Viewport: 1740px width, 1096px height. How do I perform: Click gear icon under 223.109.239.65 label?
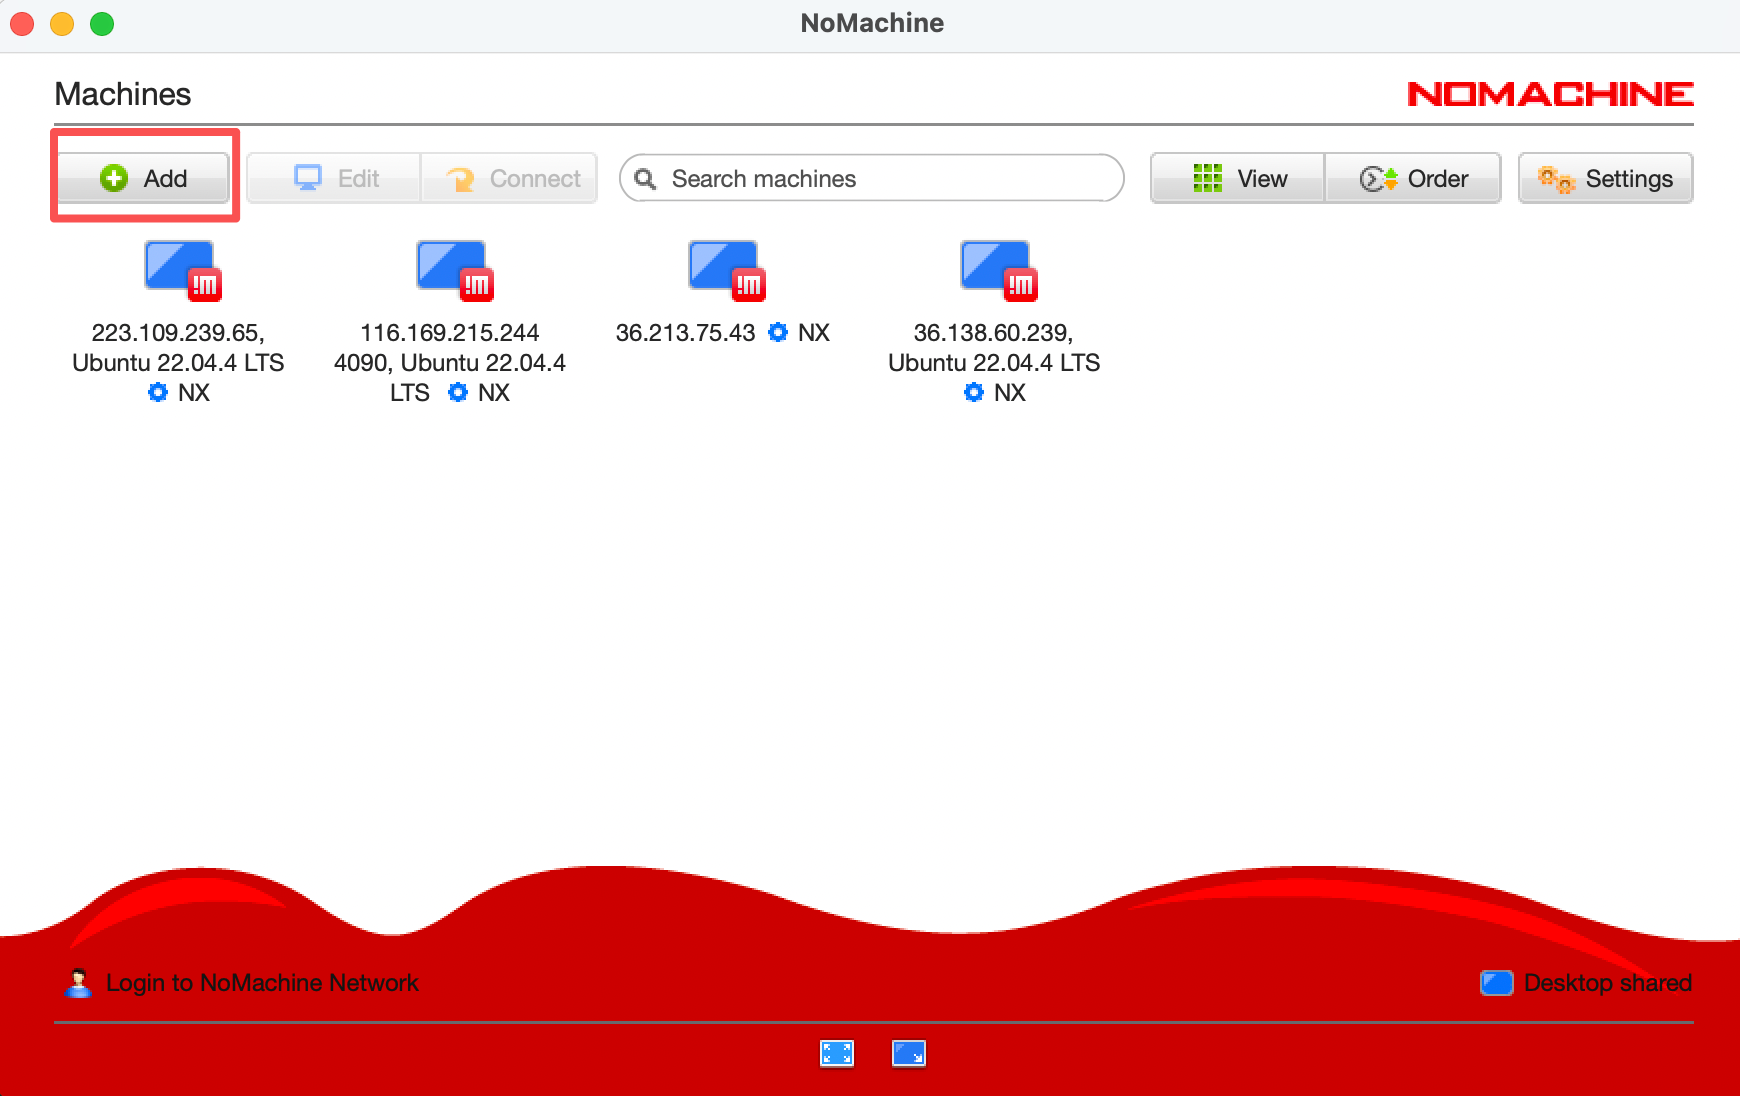pyautogui.click(x=158, y=392)
